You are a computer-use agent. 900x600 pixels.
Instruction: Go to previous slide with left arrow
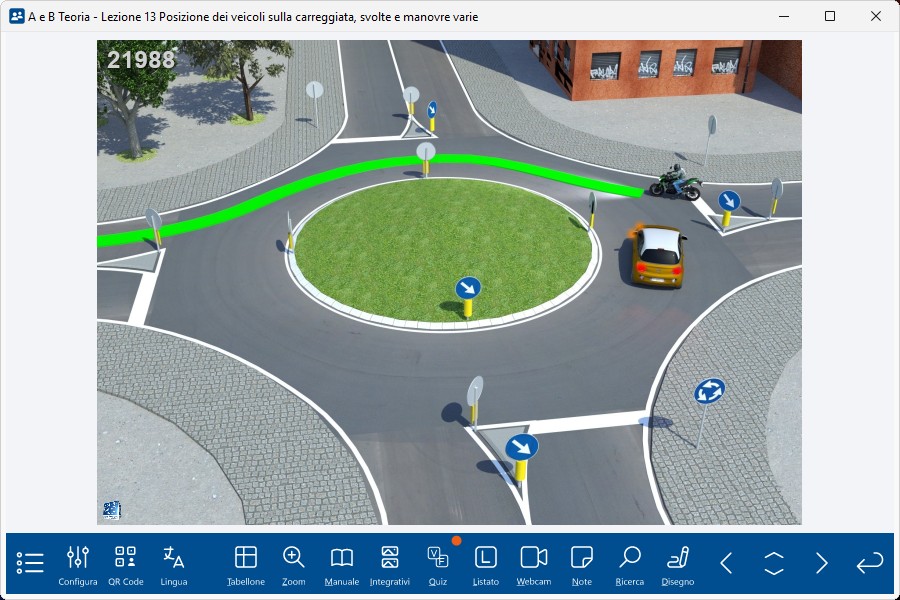[726, 563]
